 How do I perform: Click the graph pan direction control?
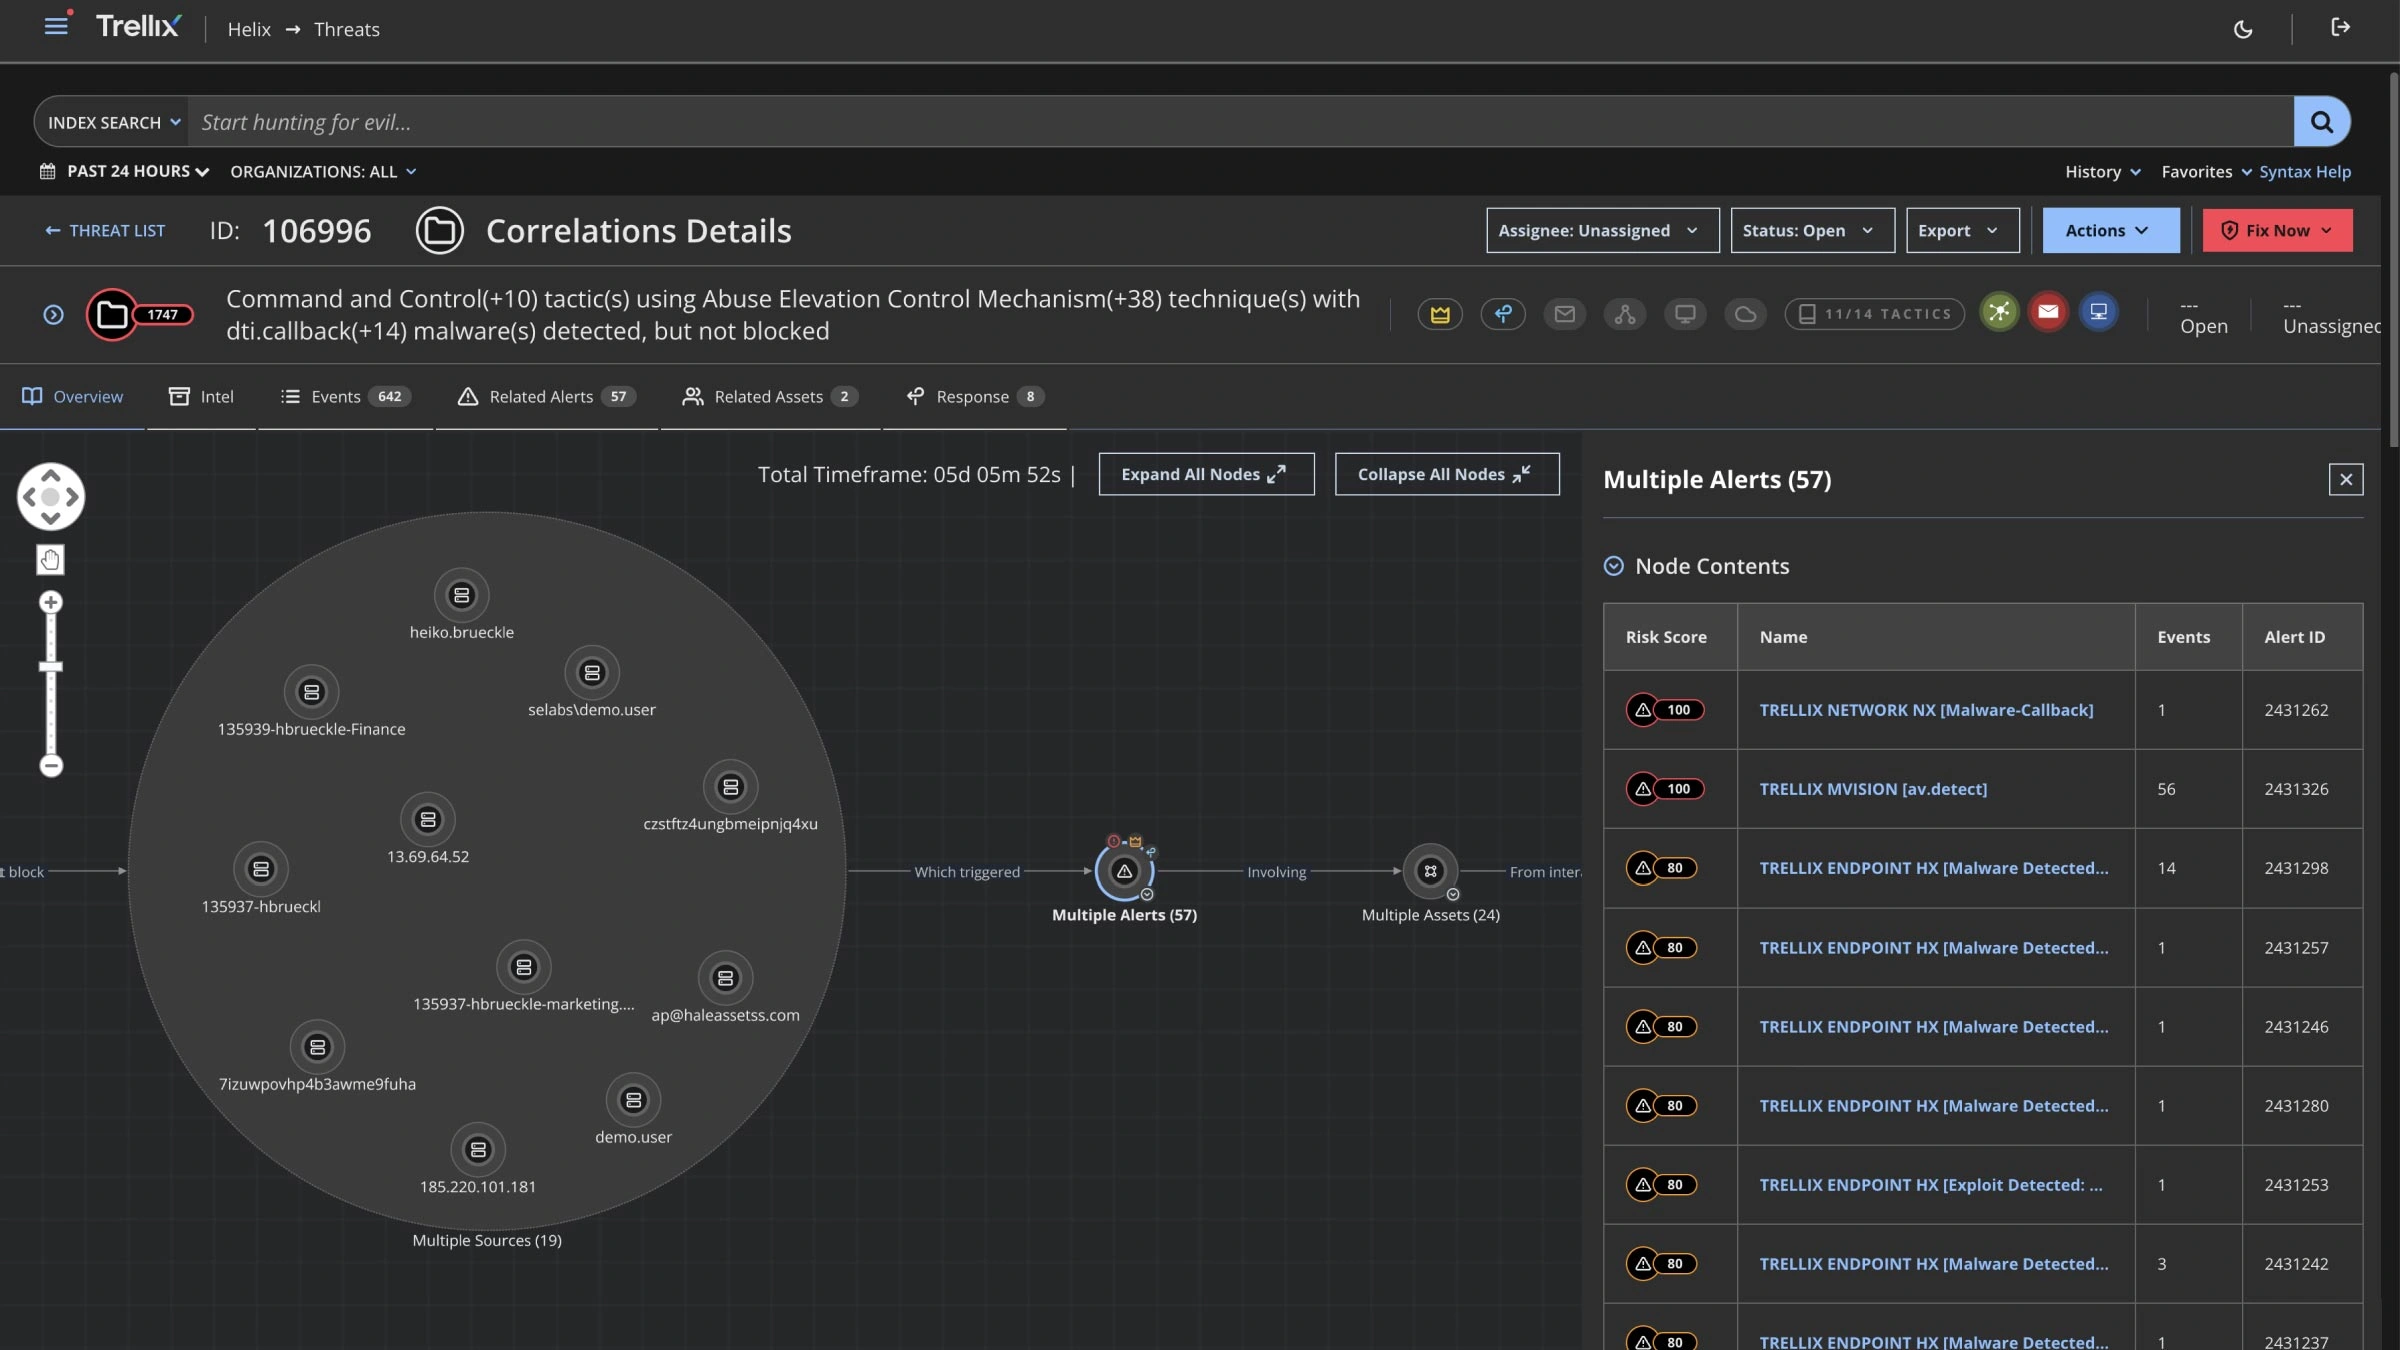click(51, 496)
